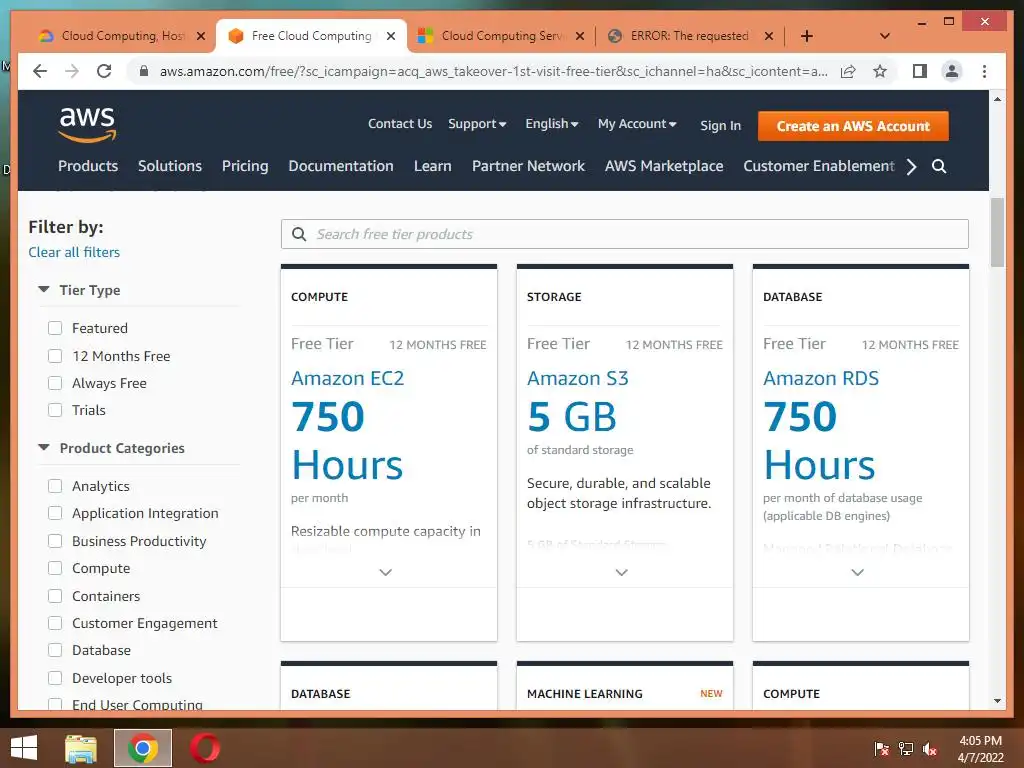
Task: Check the Analytics category checkbox
Action: tap(55, 486)
